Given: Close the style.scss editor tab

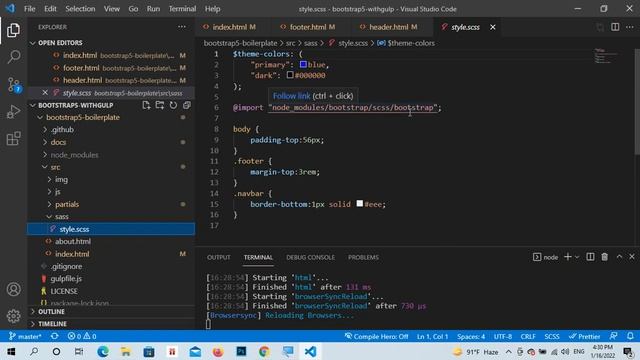Looking at the screenshot, I should point(493,27).
